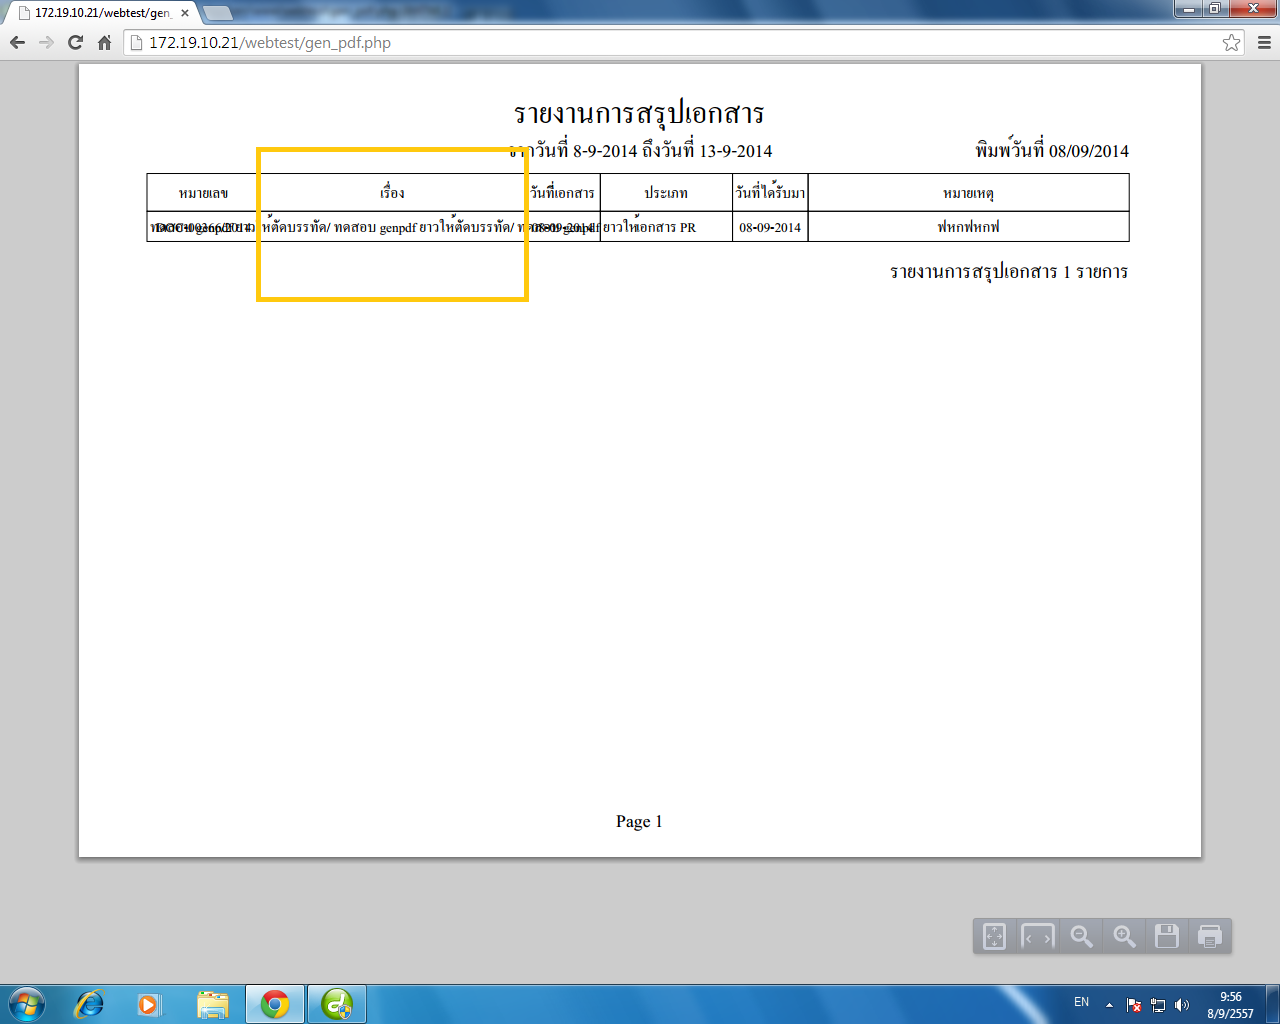The image size is (1280, 1024).
Task: Switch the EN input language
Action: coord(1081,1002)
